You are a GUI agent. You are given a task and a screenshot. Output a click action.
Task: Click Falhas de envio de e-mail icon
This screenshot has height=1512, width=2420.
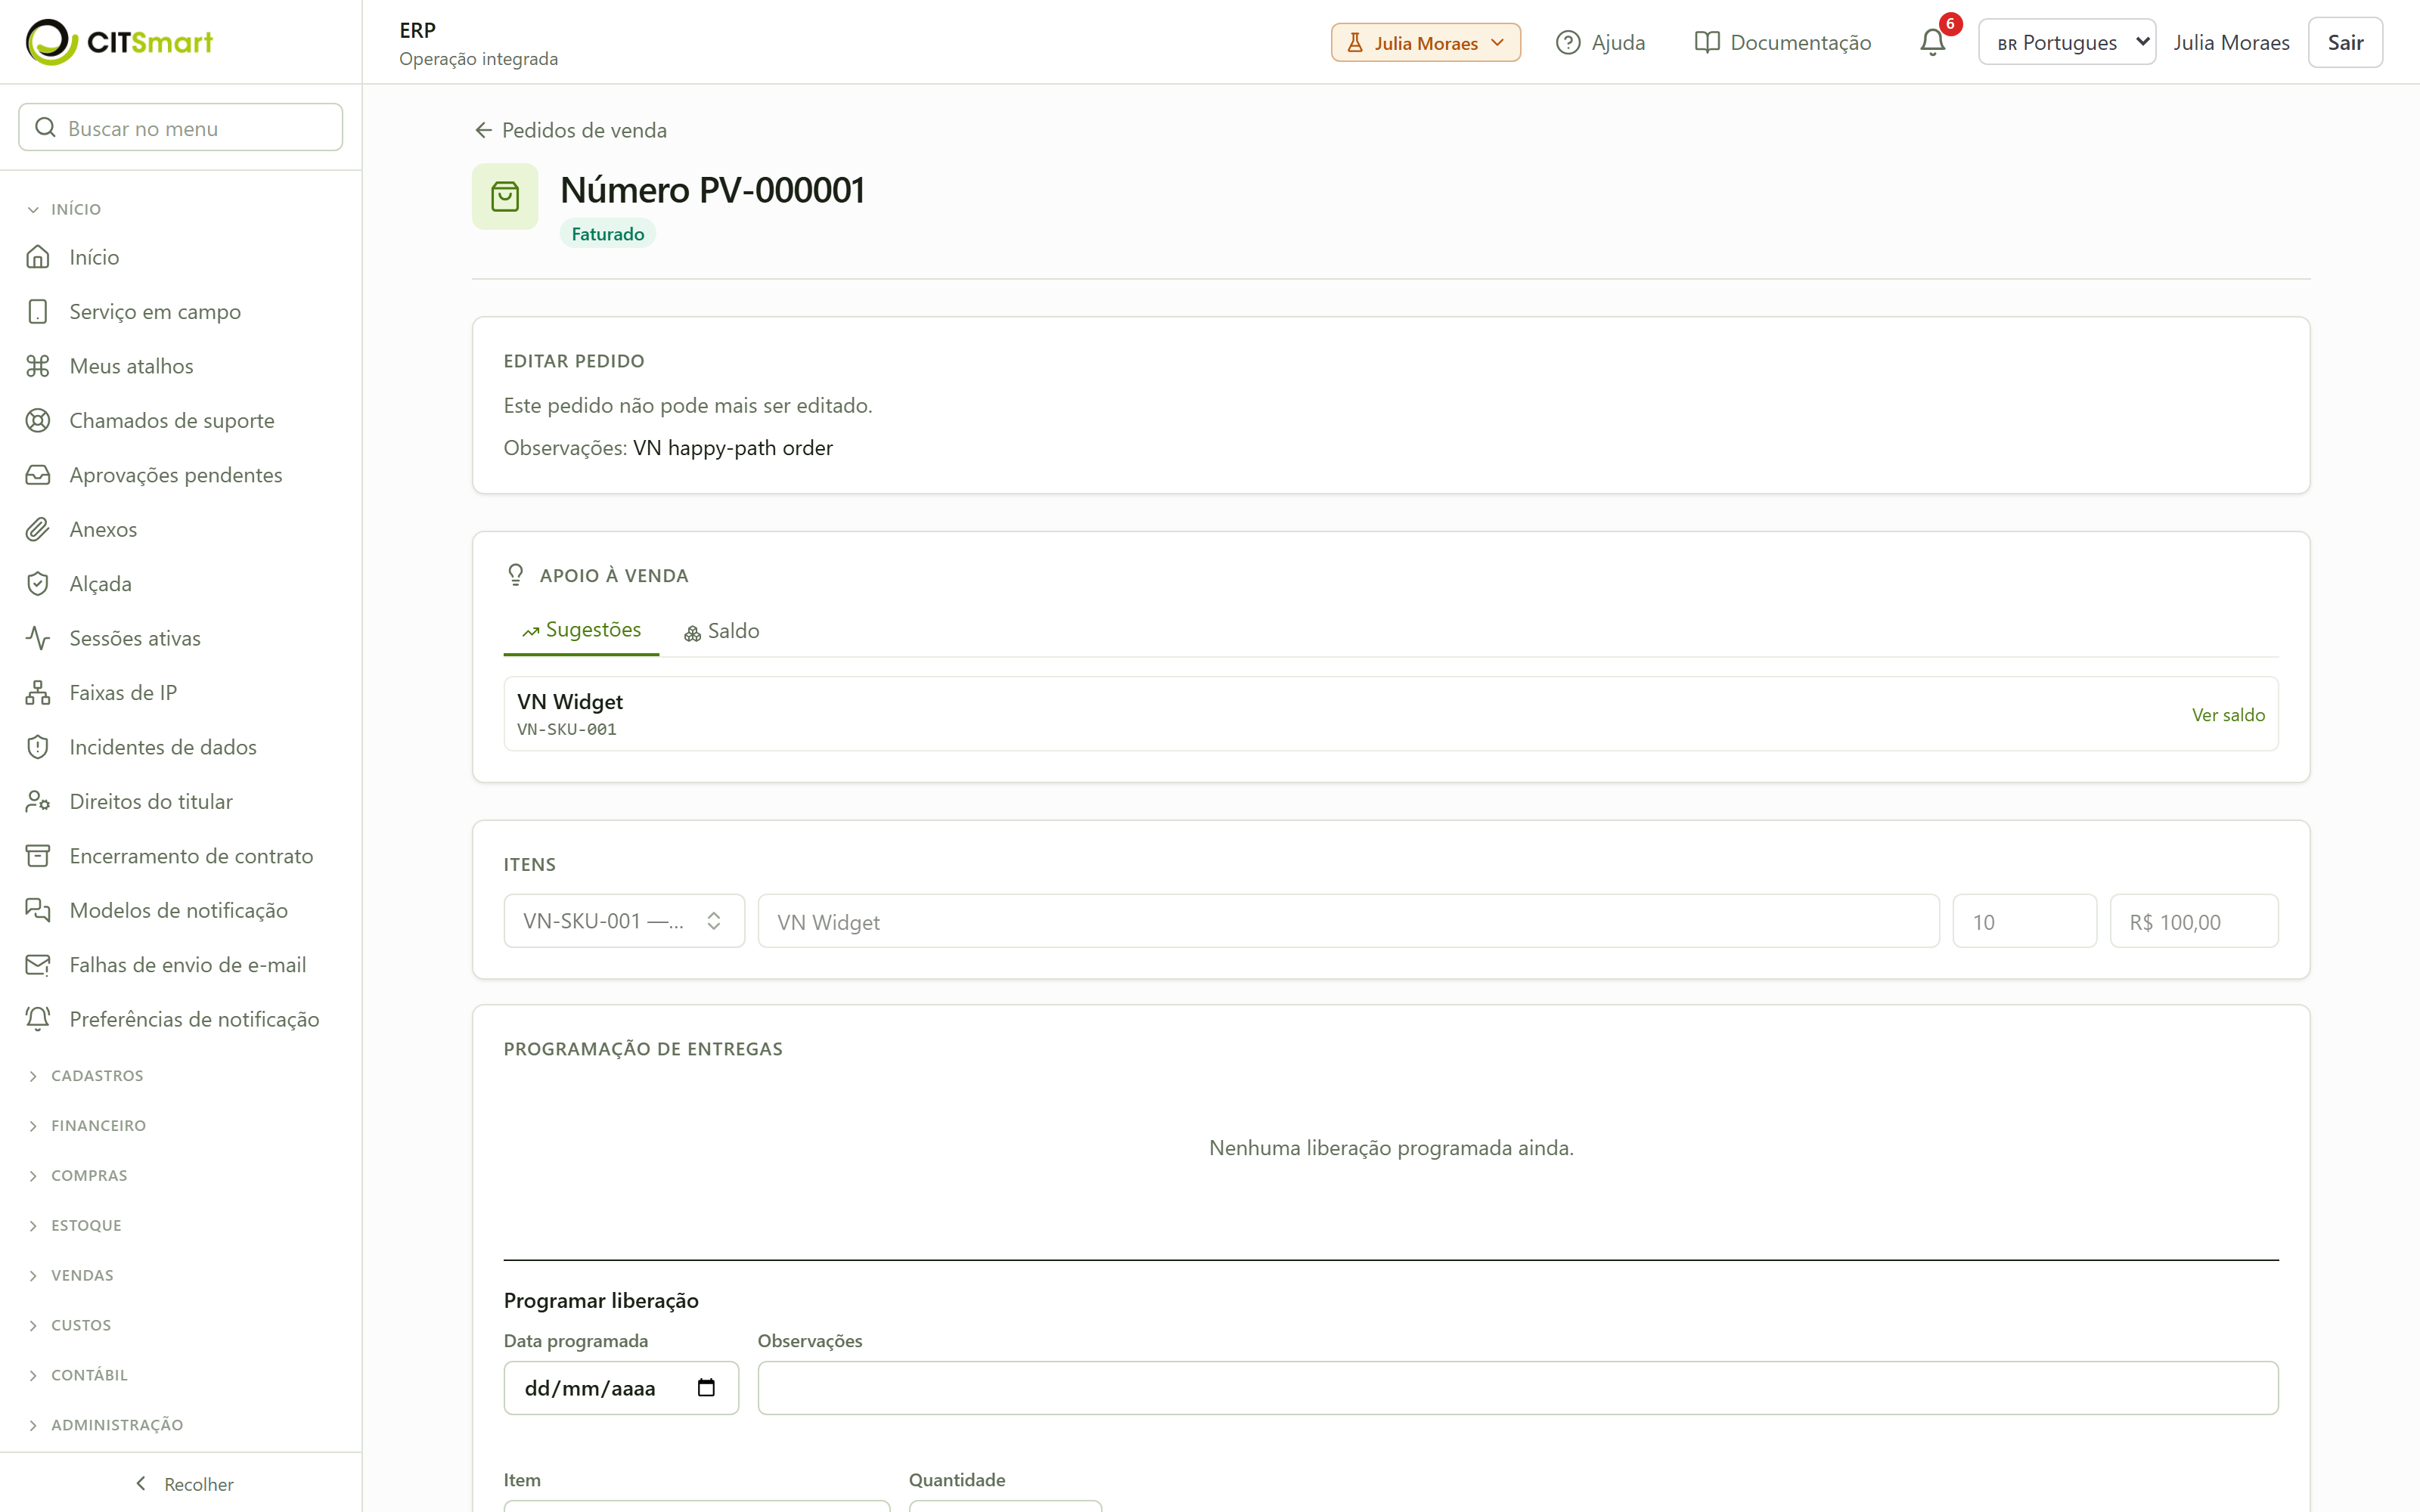click(x=38, y=965)
